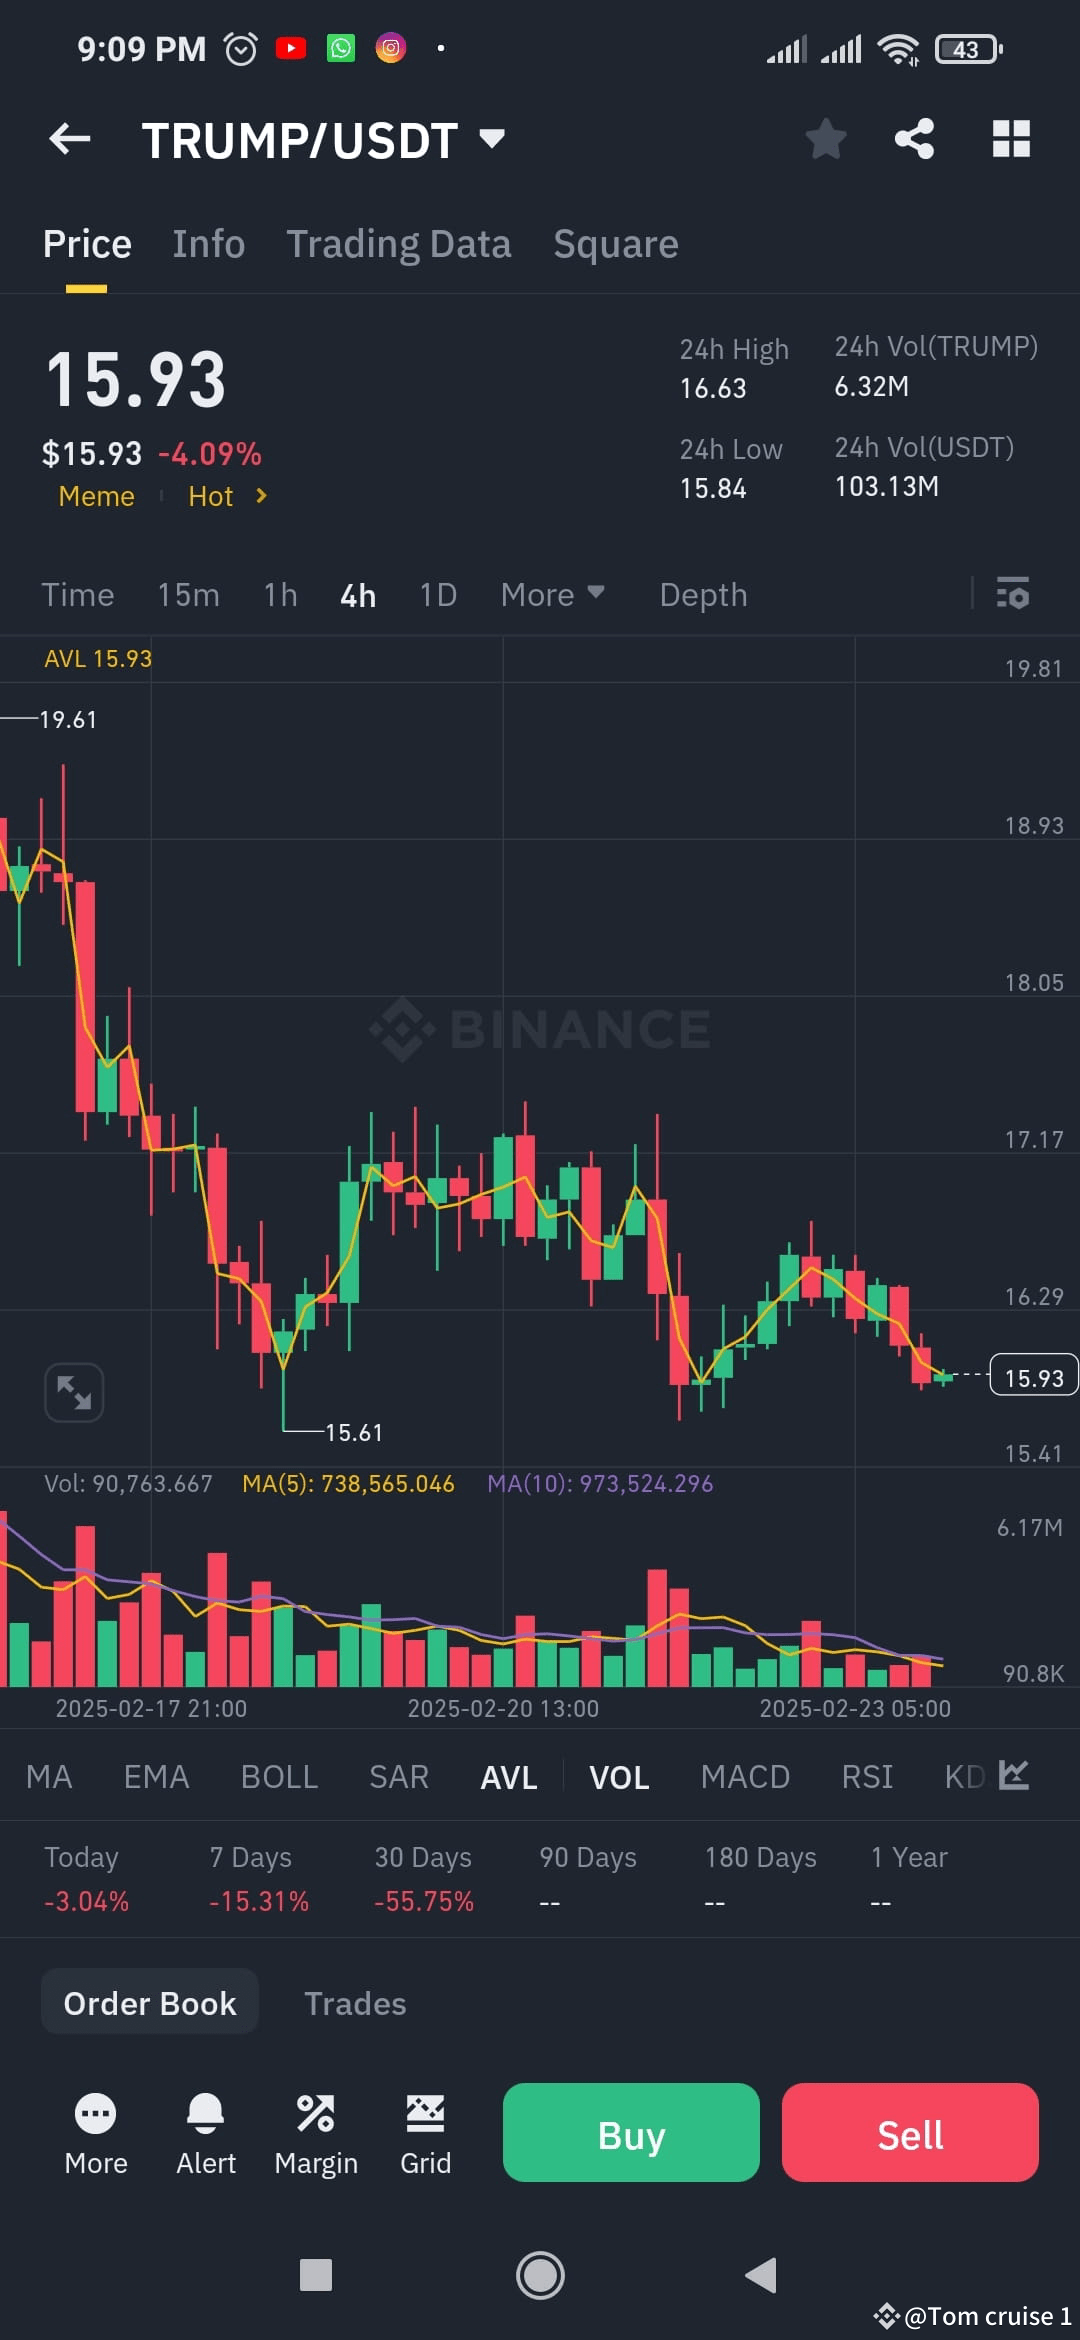
Task: Enable the MACD indicator
Action: pyautogui.click(x=745, y=1776)
